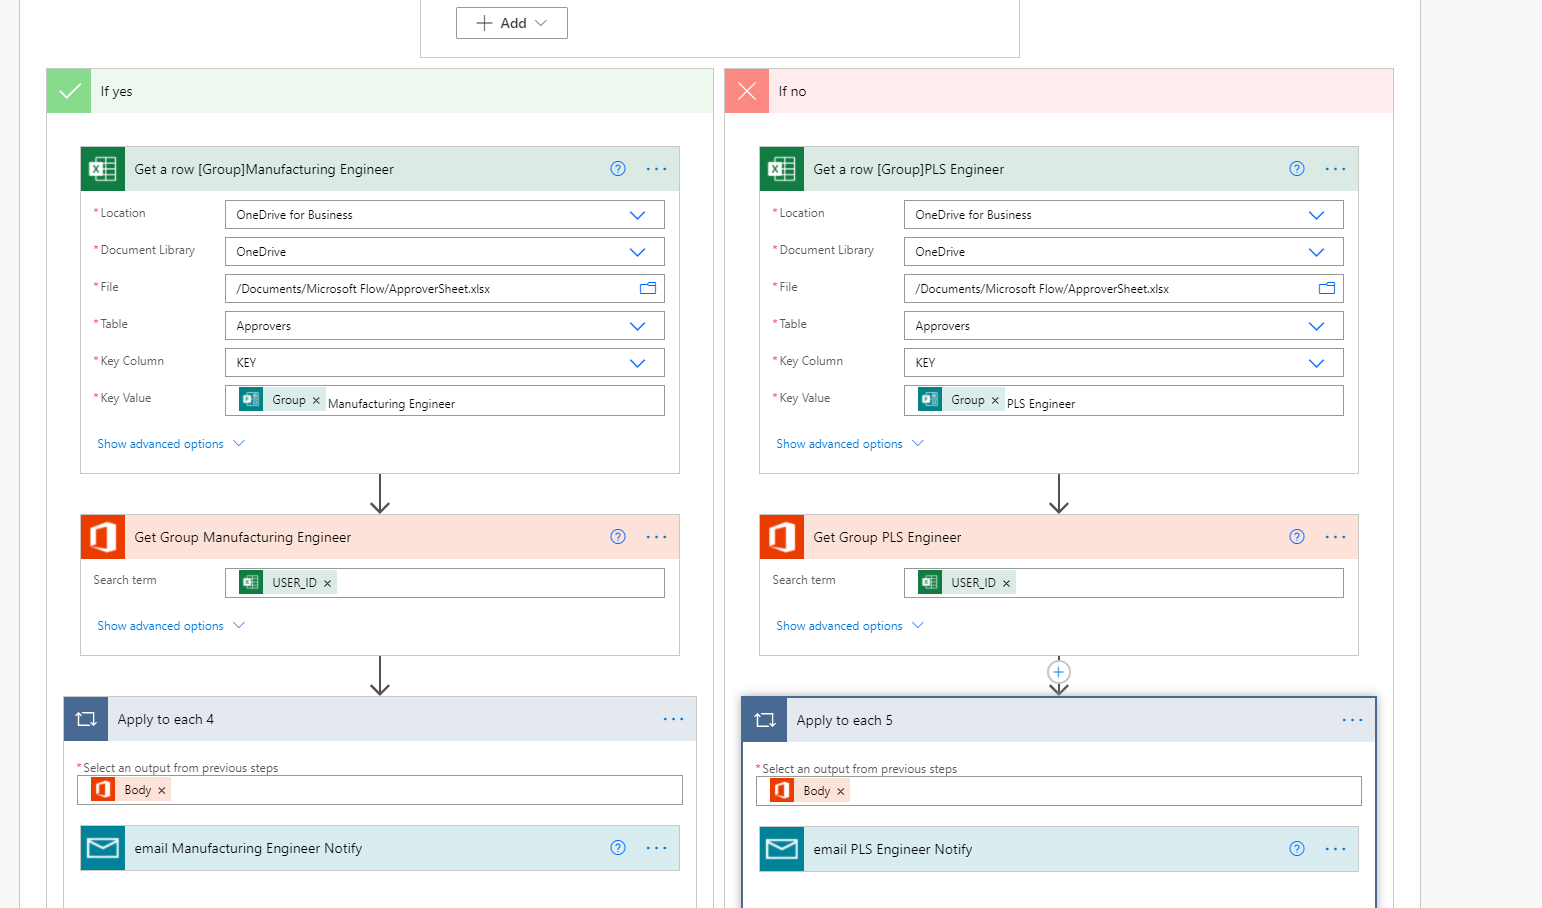Click Apply to each 5 header title

pyautogui.click(x=845, y=720)
